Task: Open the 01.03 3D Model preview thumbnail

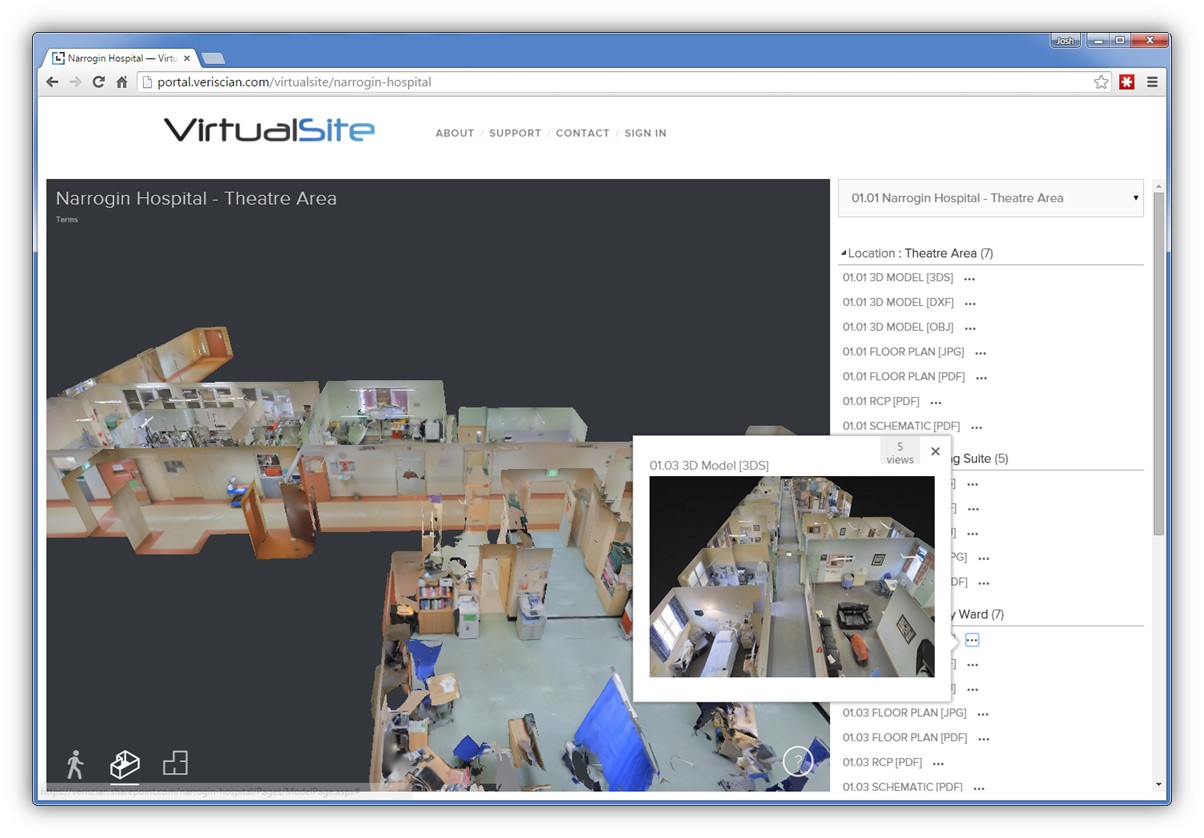Action: (x=792, y=576)
